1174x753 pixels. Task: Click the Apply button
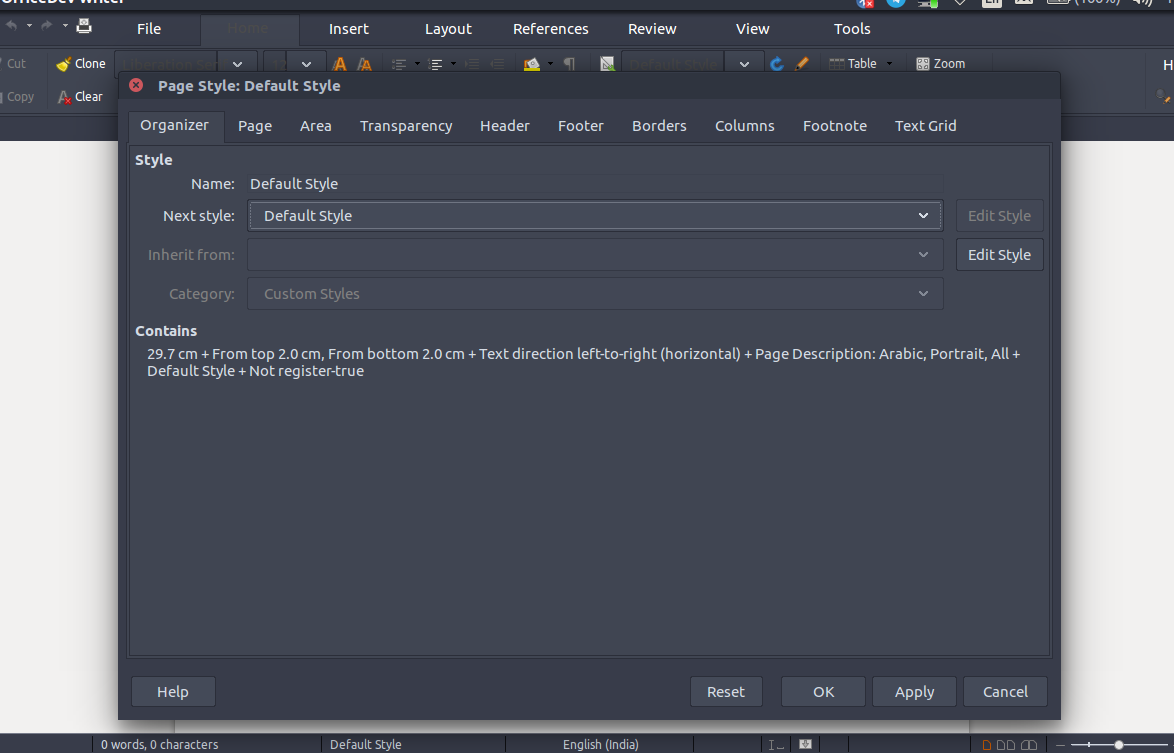coord(914,692)
